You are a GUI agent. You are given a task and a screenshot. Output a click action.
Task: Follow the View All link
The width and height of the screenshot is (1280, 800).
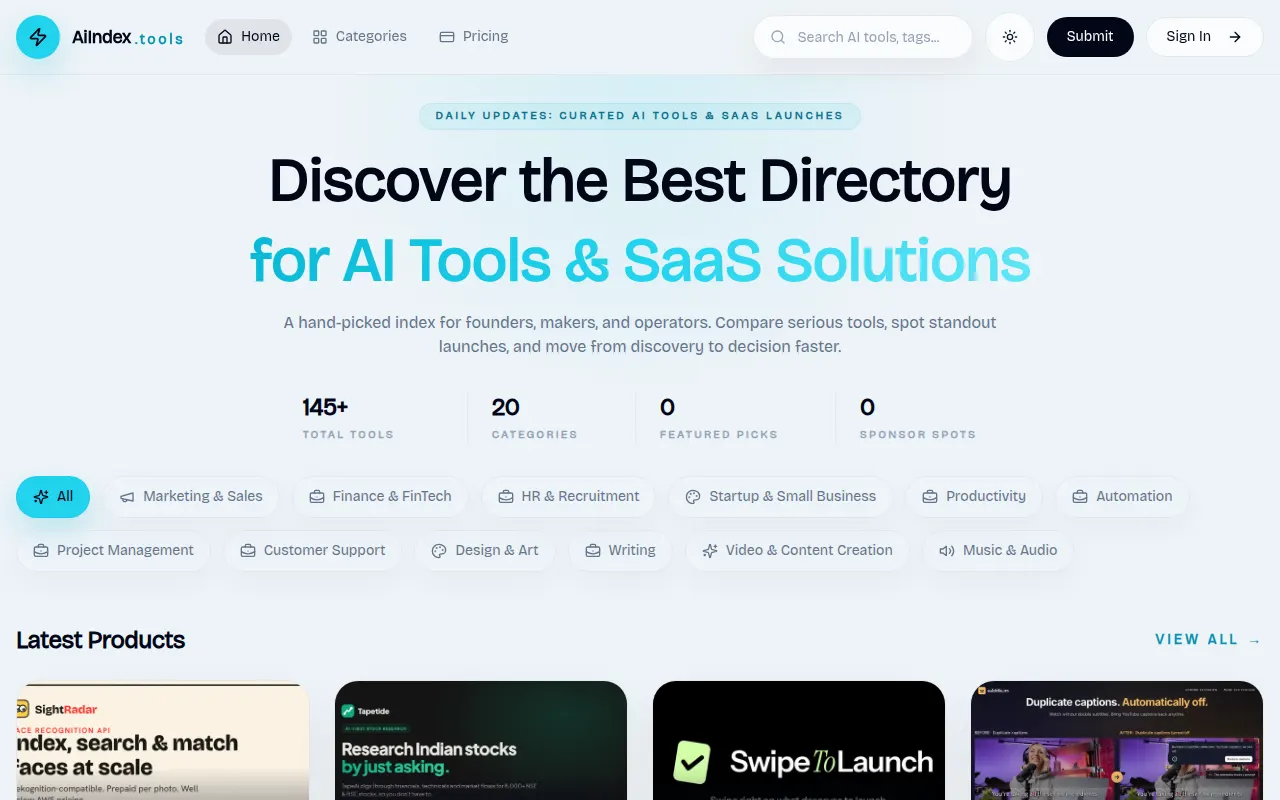click(x=1209, y=640)
